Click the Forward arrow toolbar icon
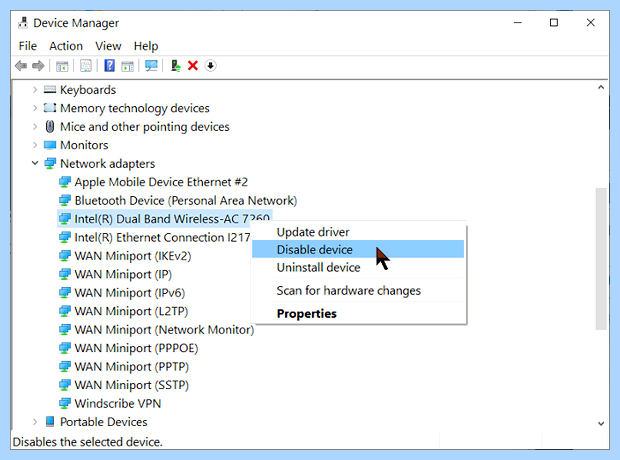620x460 pixels. [38, 66]
